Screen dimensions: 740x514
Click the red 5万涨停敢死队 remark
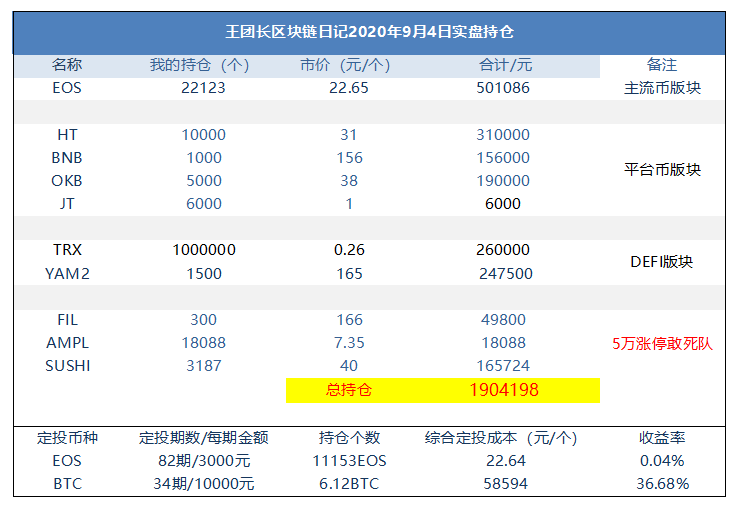[x=662, y=344]
